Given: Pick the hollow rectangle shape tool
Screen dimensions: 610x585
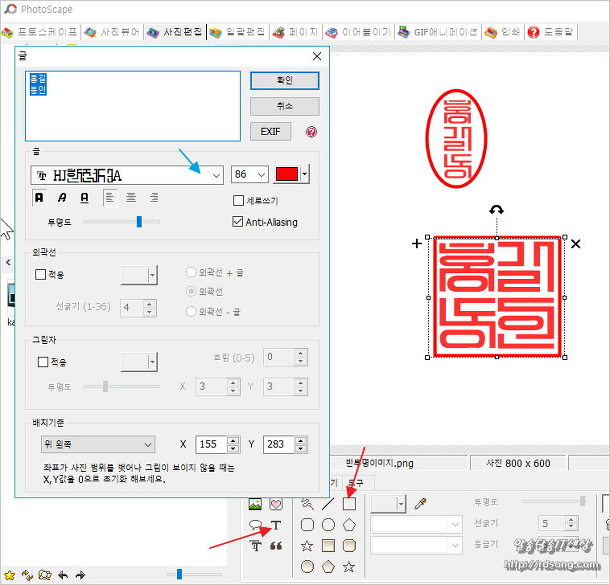Looking at the screenshot, I should tap(349, 504).
